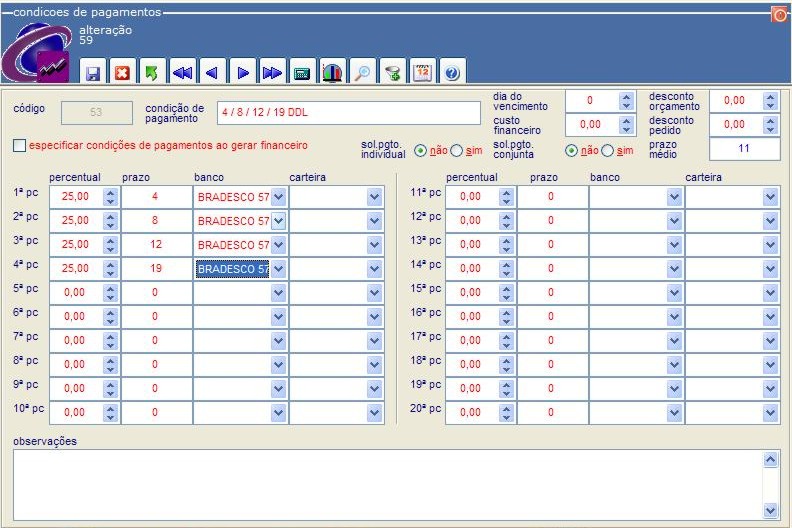Open the calendar icon in toolbar
Viewport: 792px width, 528px height.
click(422, 72)
